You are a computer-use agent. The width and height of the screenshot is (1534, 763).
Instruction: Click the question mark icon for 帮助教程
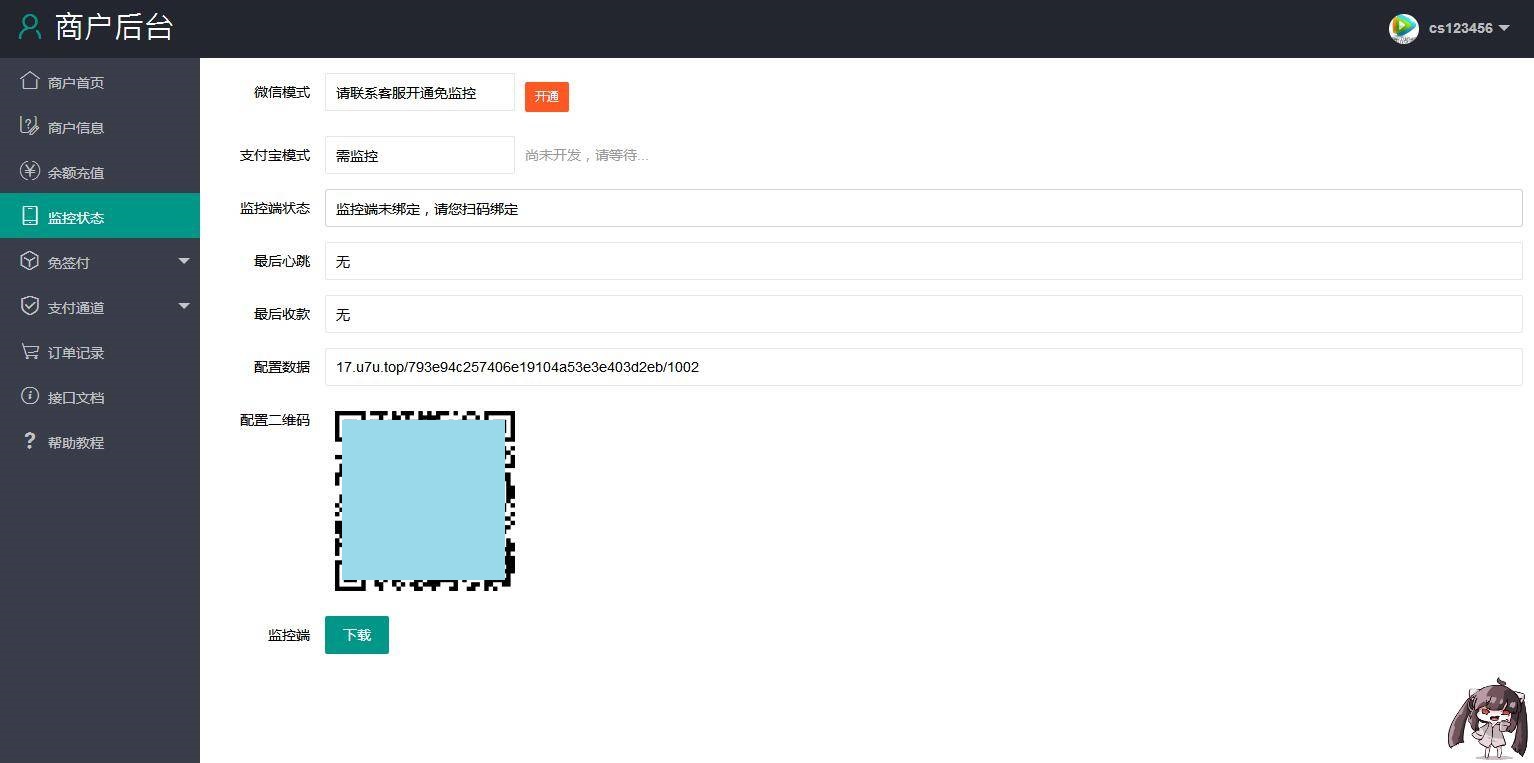30,441
